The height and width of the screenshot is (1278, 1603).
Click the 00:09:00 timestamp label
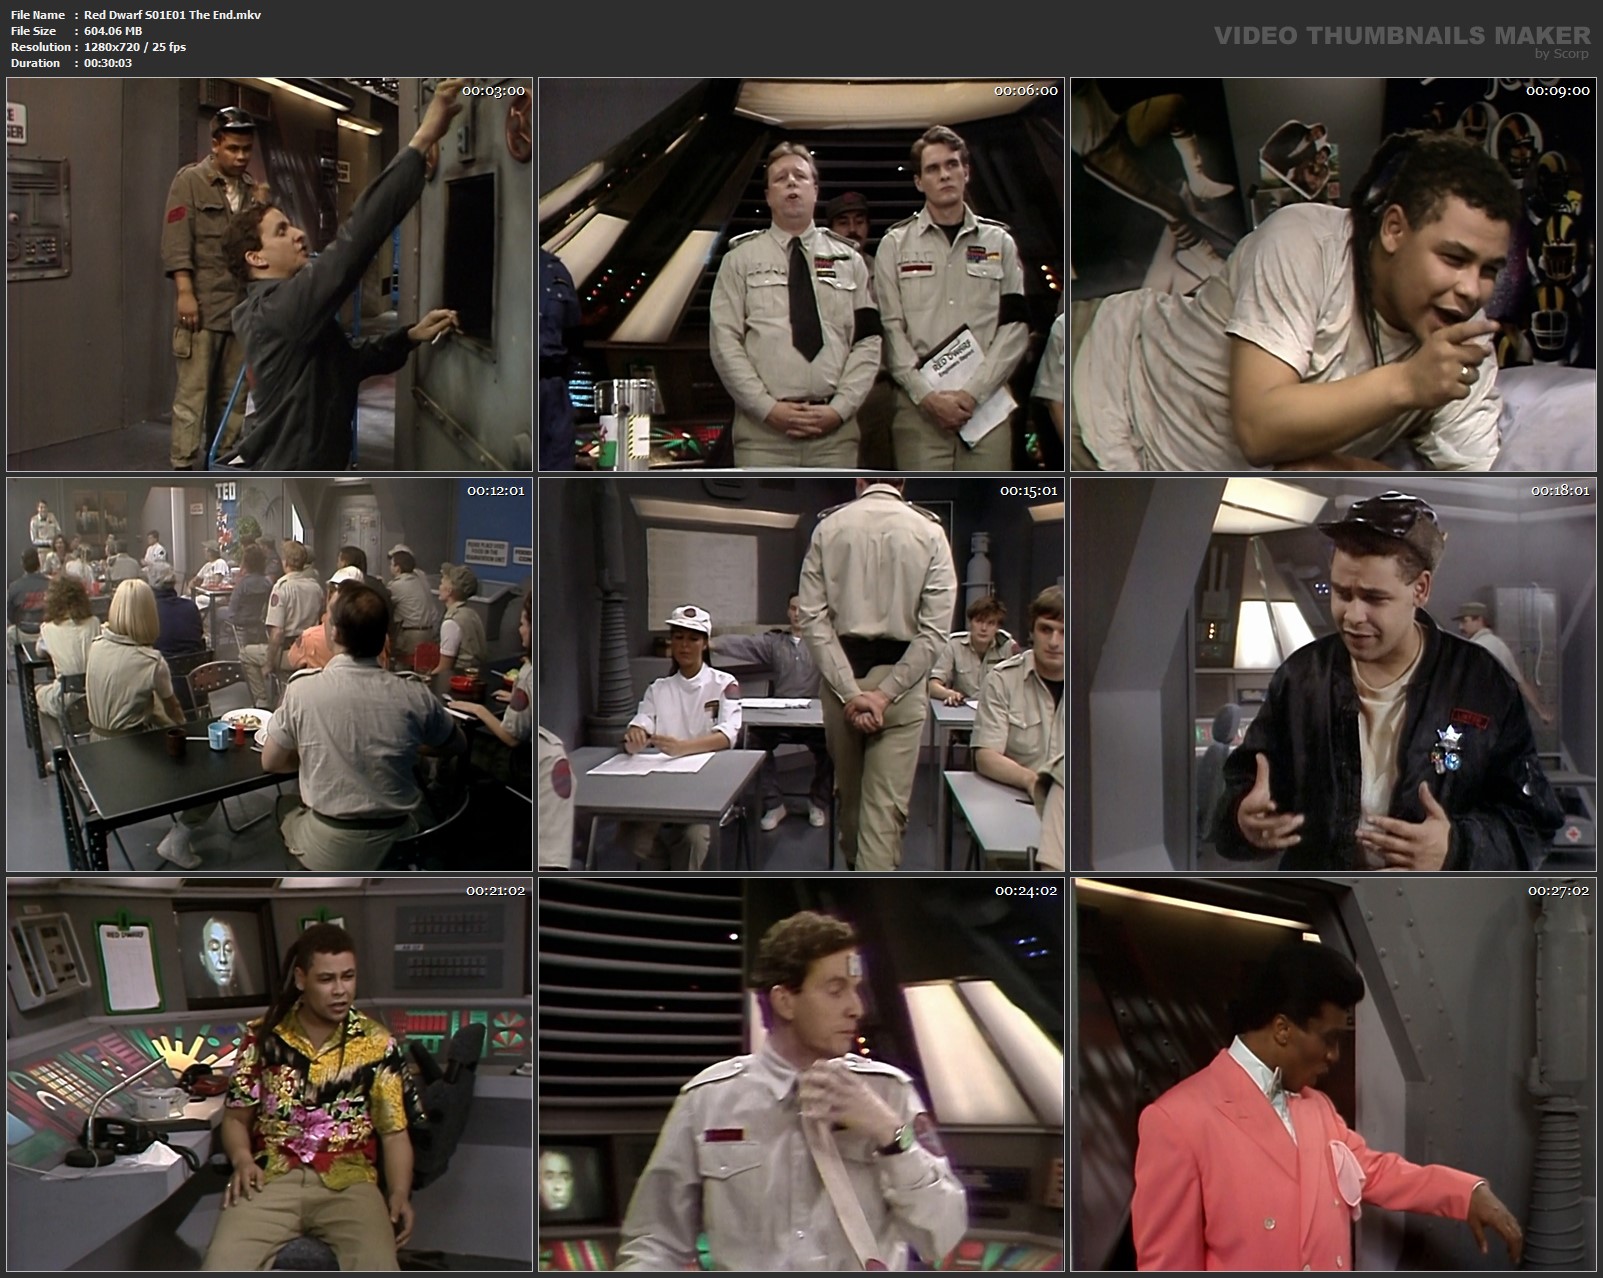(x=1559, y=93)
